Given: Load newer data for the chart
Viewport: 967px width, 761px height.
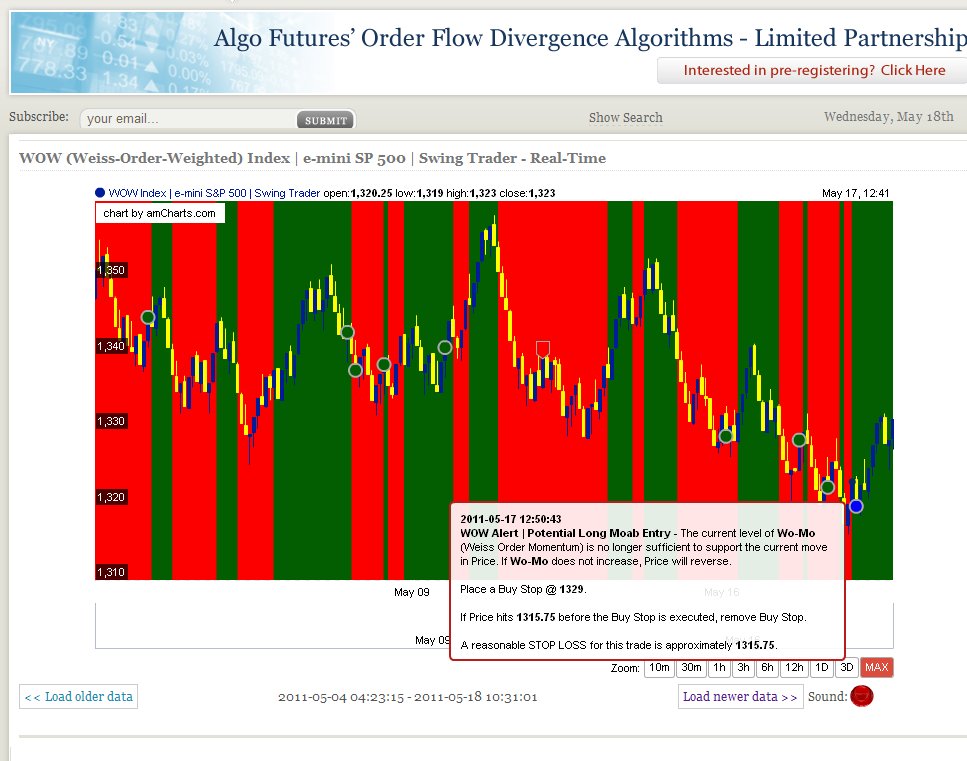Looking at the screenshot, I should 740,696.
